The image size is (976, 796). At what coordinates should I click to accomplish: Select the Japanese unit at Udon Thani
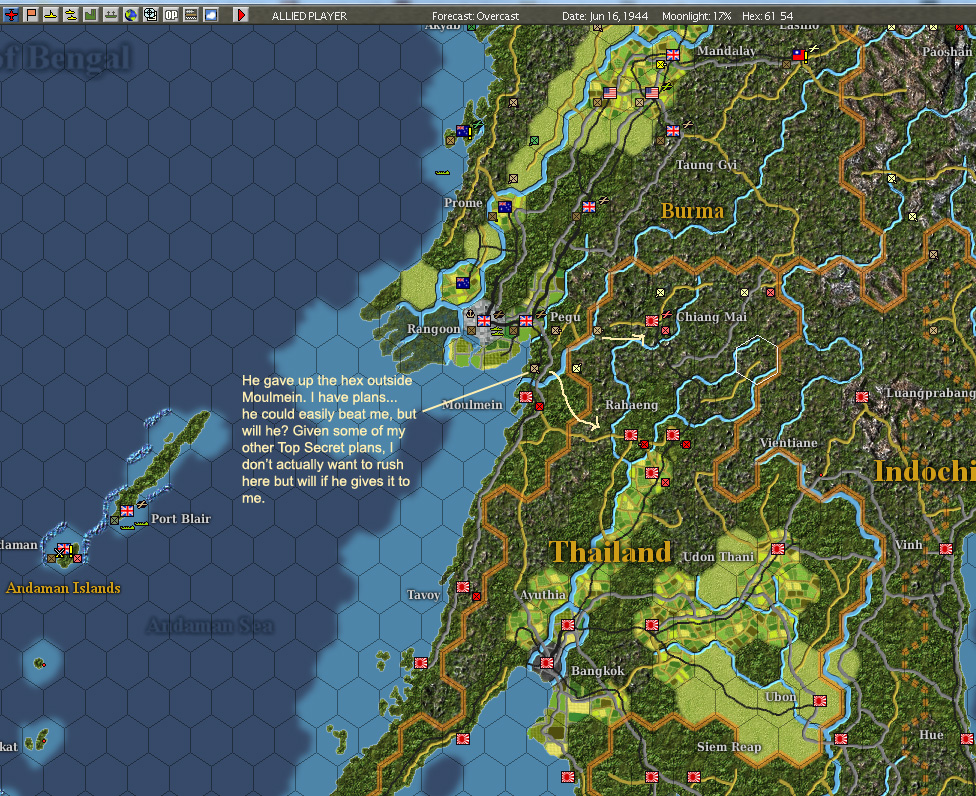[x=777, y=548]
